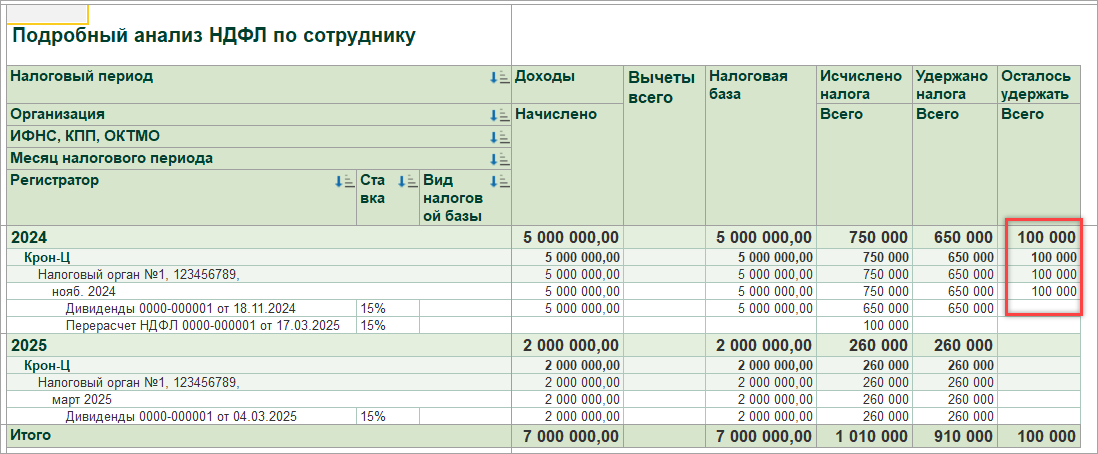Click sort icon beside Вид налоговой базы
The width and height of the screenshot is (1098, 454).
click(x=499, y=181)
